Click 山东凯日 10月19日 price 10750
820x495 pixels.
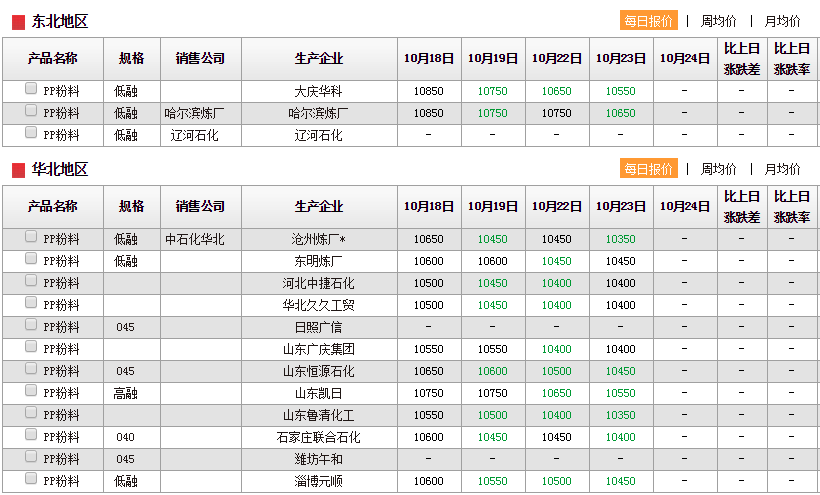tap(493, 393)
